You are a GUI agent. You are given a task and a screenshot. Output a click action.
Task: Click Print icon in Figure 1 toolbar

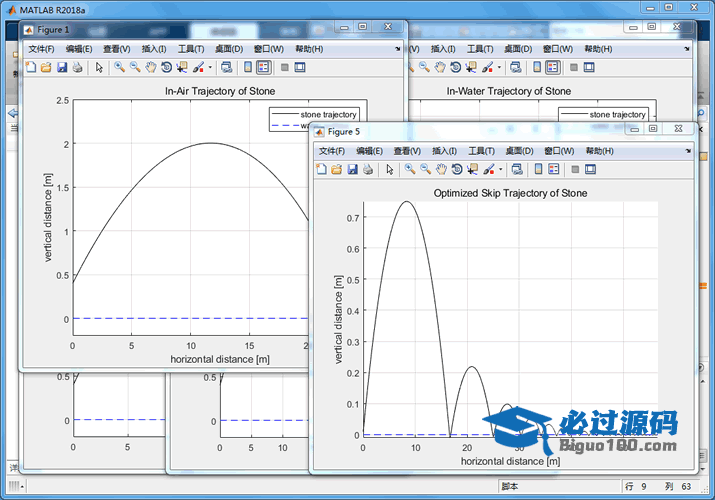point(78,67)
